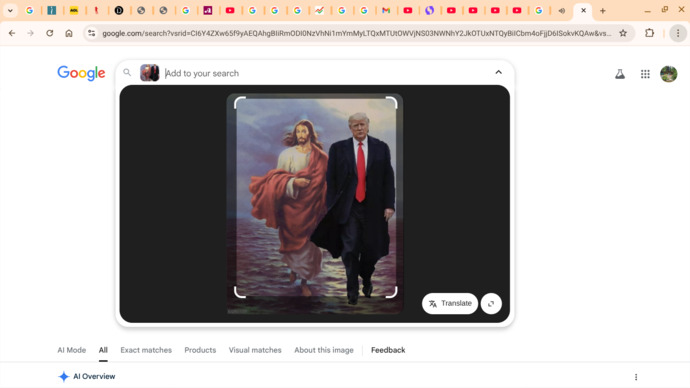This screenshot has width=690, height=388.
Task: Click the top-left crop corner handle
Action: (240, 103)
